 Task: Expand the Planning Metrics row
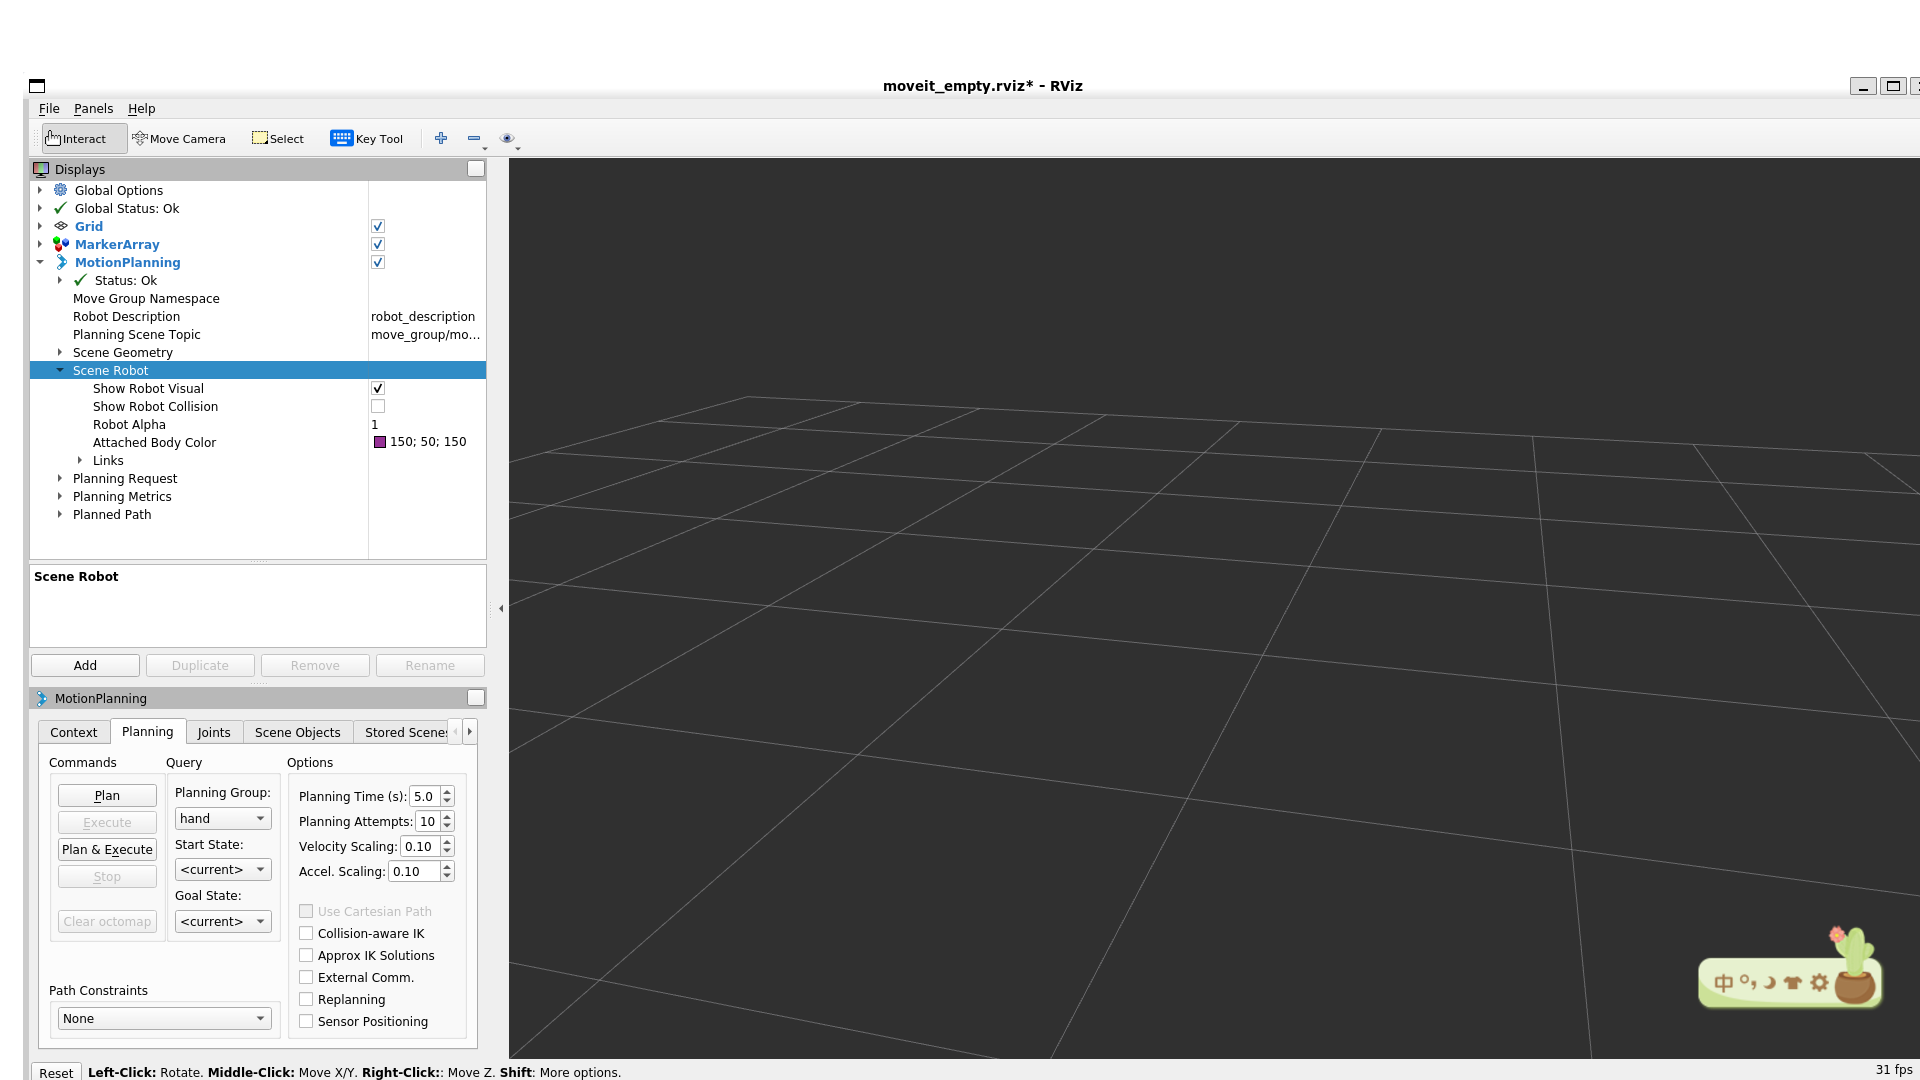pyautogui.click(x=60, y=496)
